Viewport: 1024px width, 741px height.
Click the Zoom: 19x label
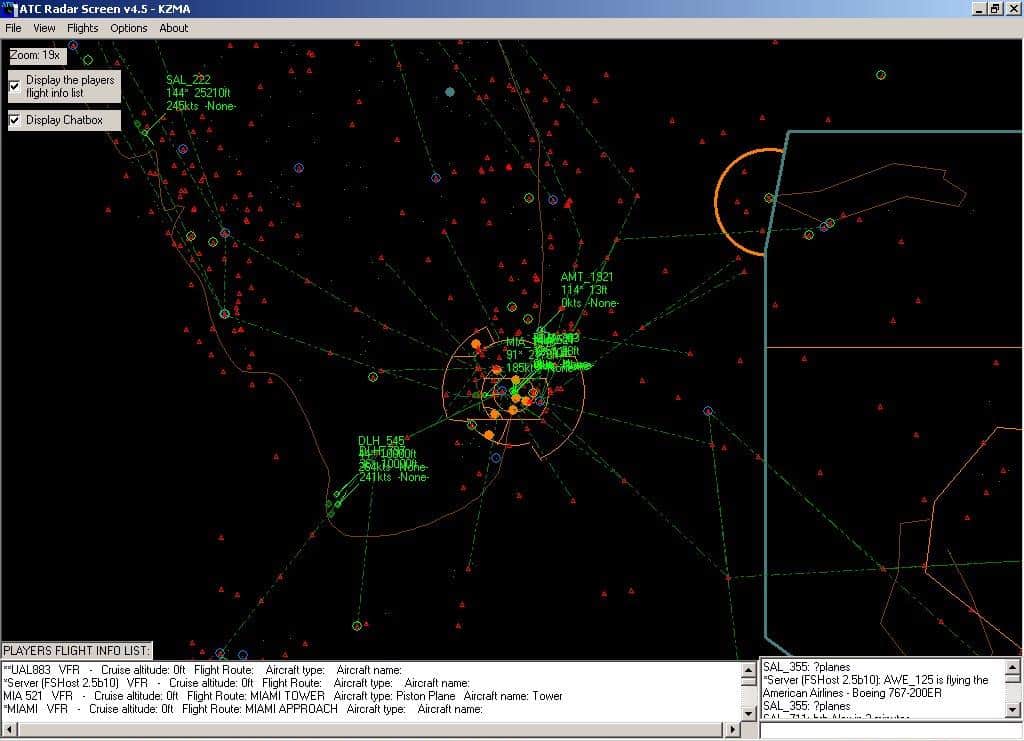tap(35, 55)
